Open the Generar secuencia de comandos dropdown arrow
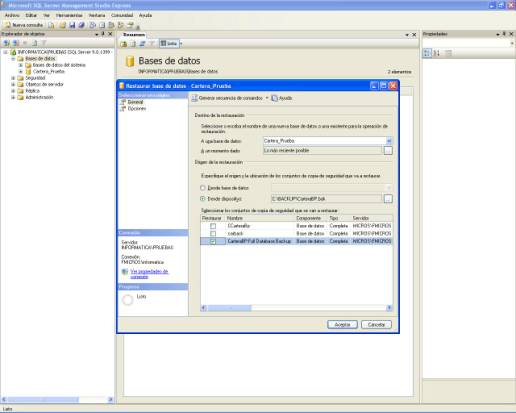The width and height of the screenshot is (516, 413). coord(267,98)
